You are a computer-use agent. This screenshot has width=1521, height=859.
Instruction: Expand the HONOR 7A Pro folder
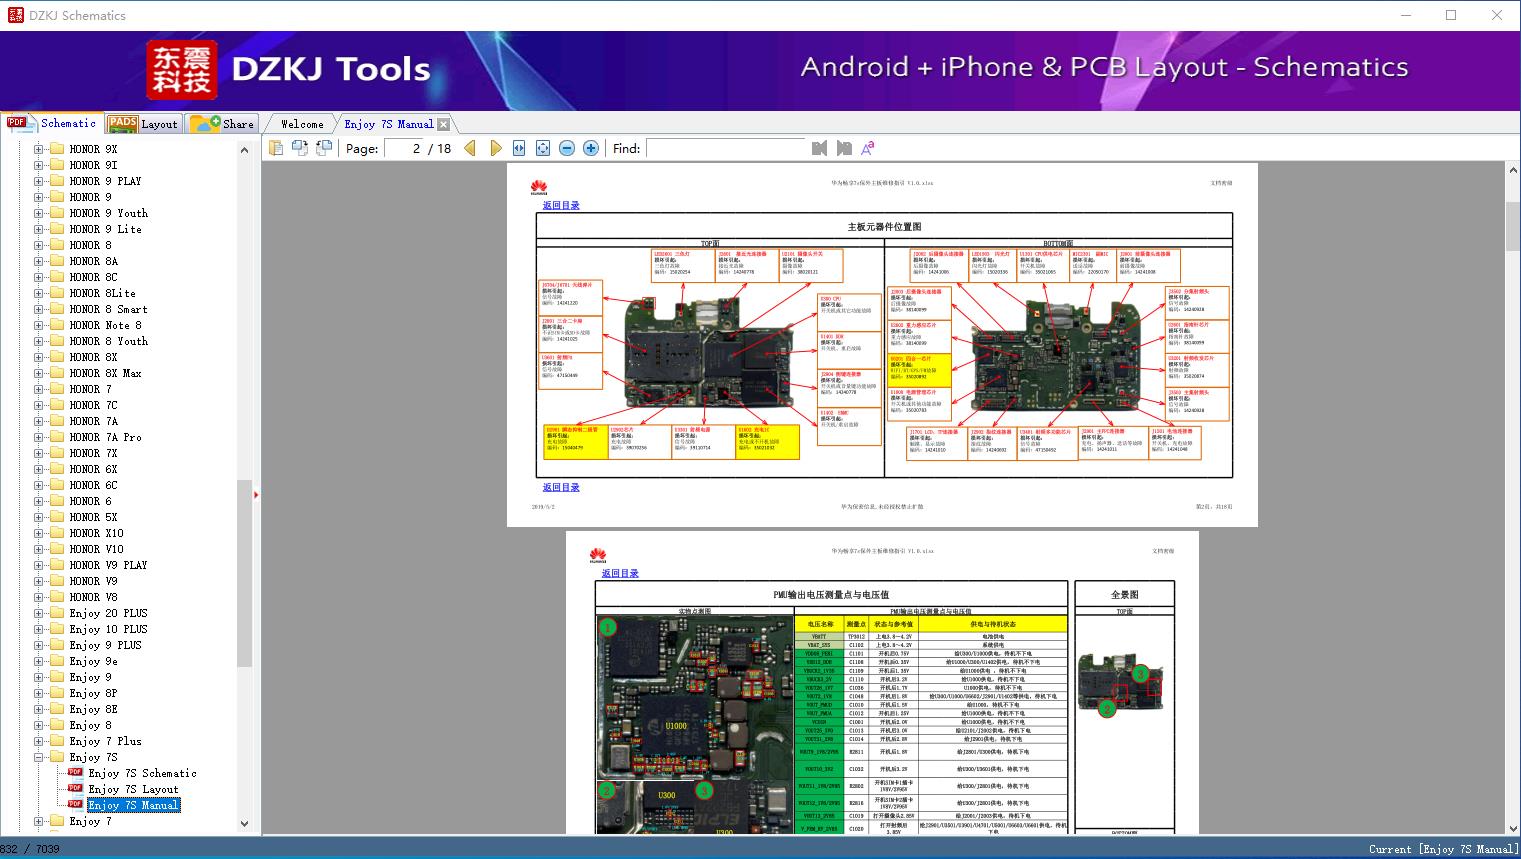point(39,437)
